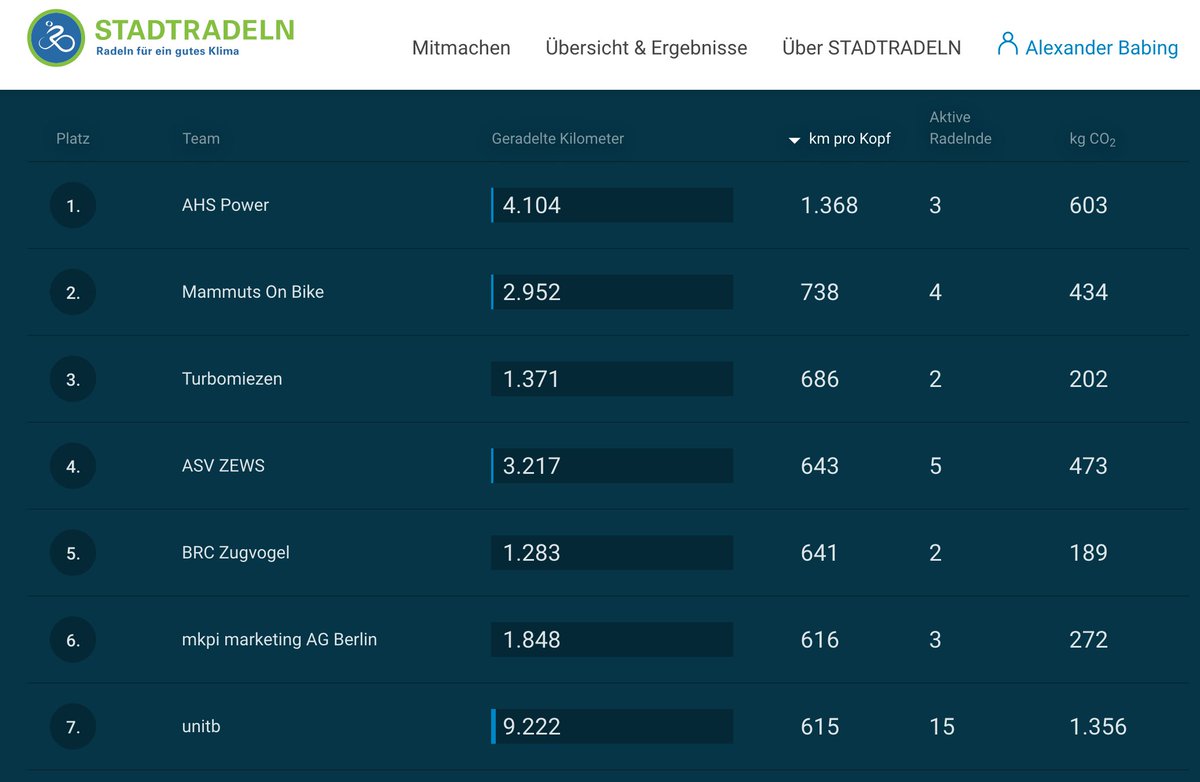Sort by the kg CO2 column header
Viewport: 1200px width, 782px height.
(x=1093, y=140)
